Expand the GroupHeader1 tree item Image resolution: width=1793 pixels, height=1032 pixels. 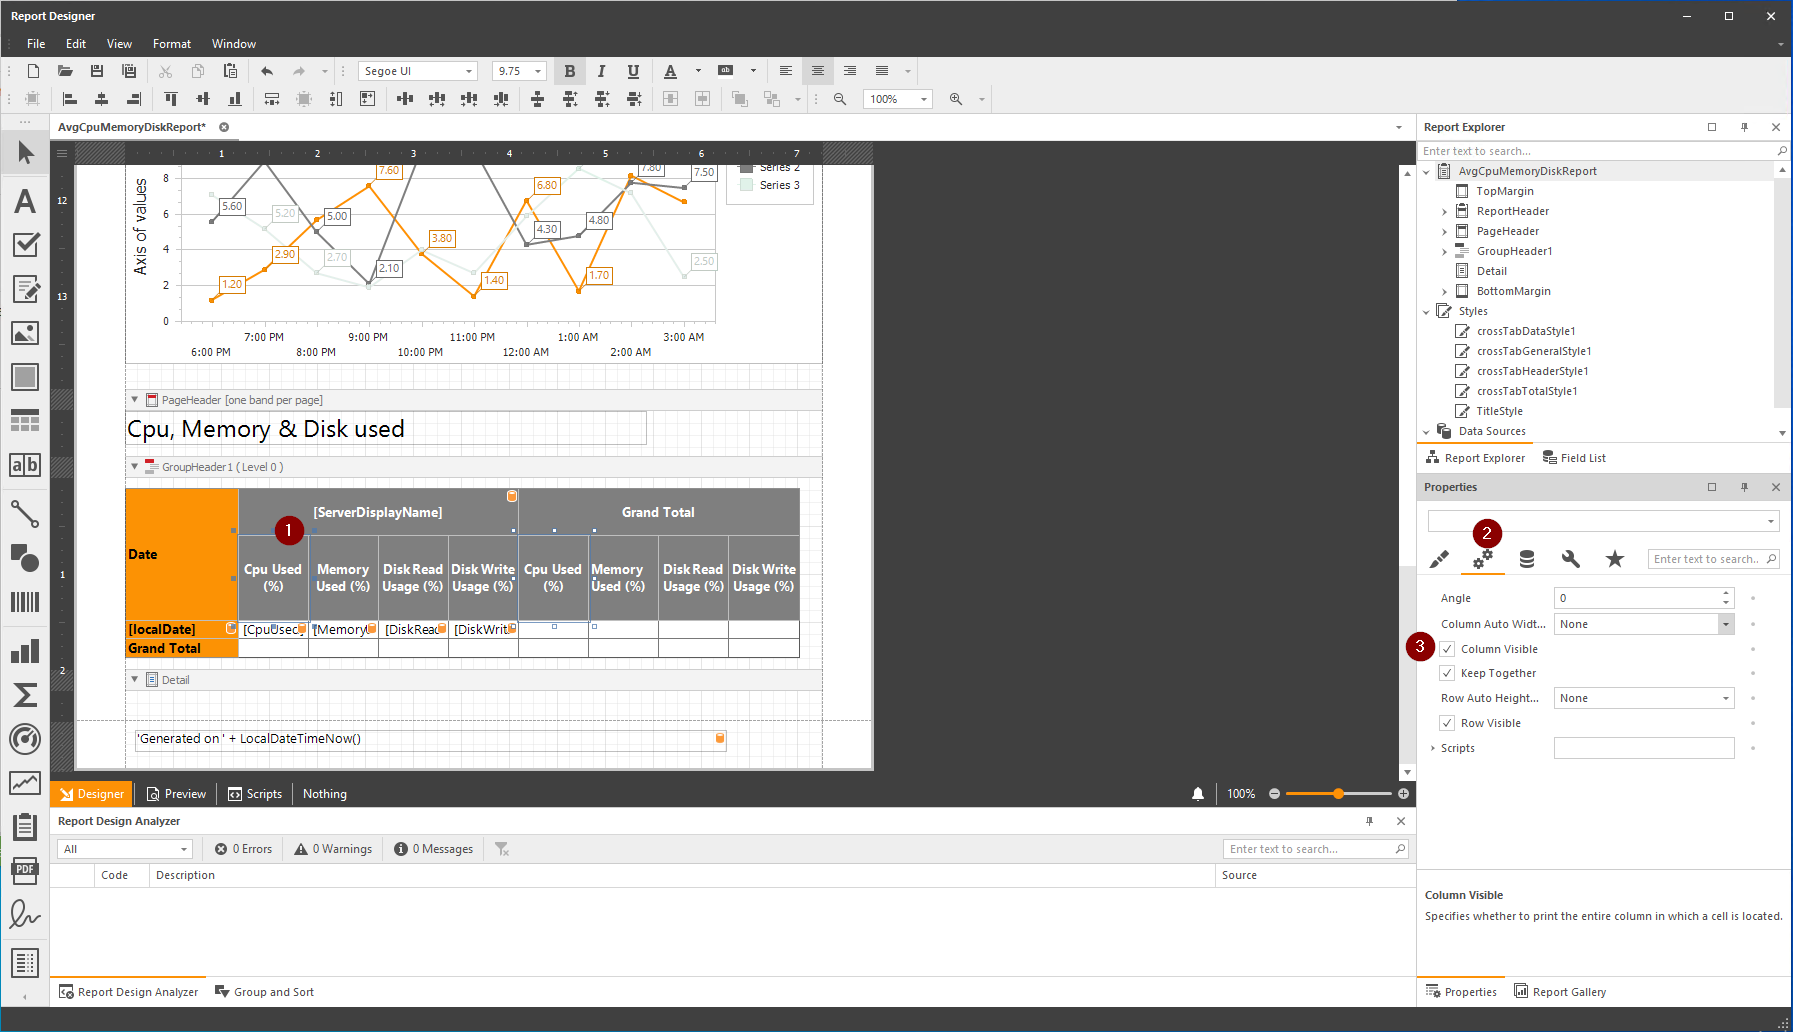coord(1444,251)
